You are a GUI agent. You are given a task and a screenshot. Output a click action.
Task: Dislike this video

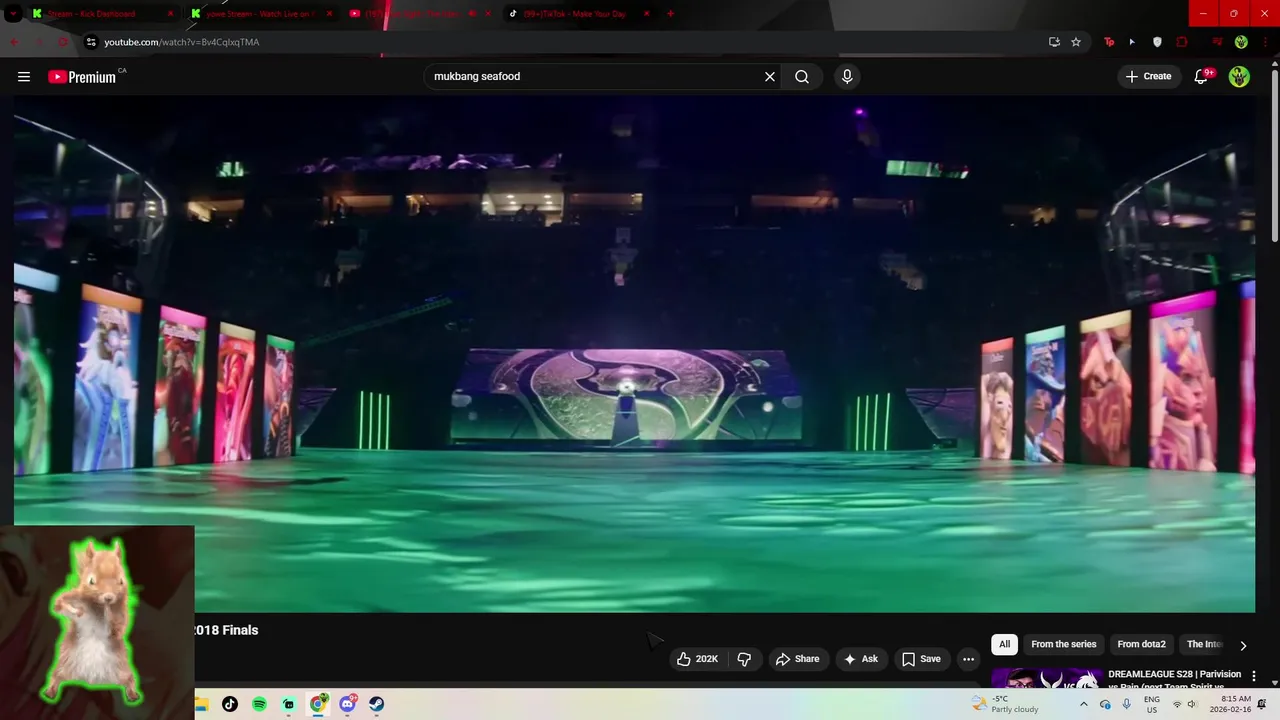(744, 659)
